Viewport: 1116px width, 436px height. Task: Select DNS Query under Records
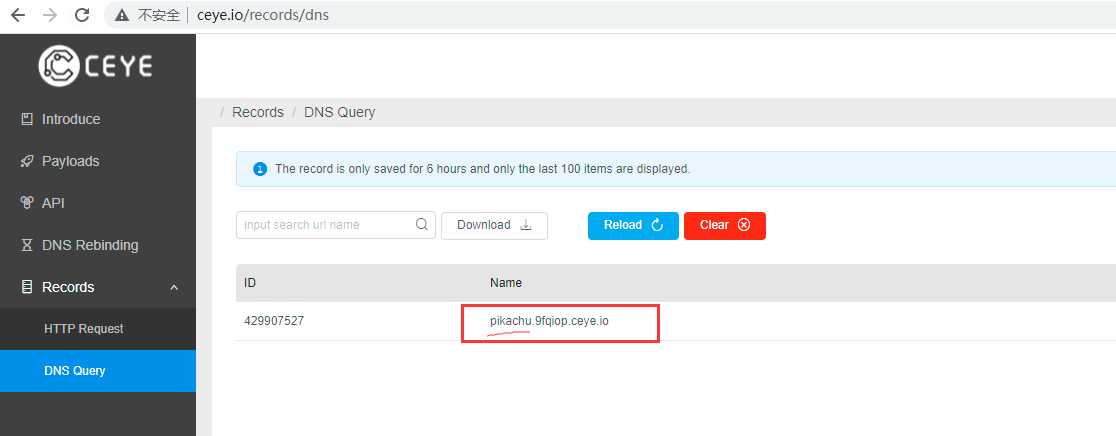75,371
